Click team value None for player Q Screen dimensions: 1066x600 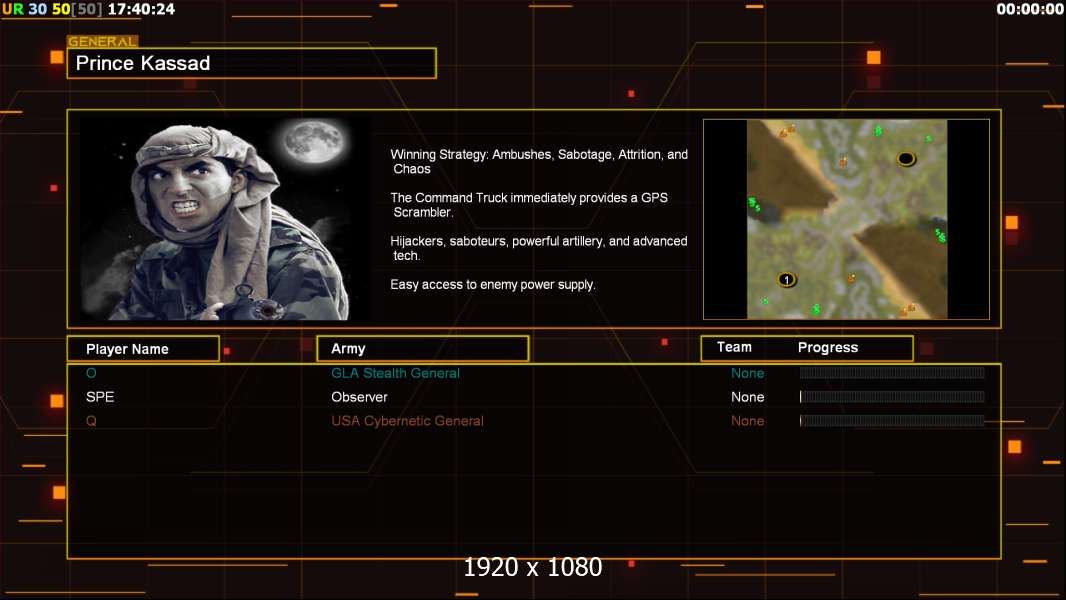[747, 421]
